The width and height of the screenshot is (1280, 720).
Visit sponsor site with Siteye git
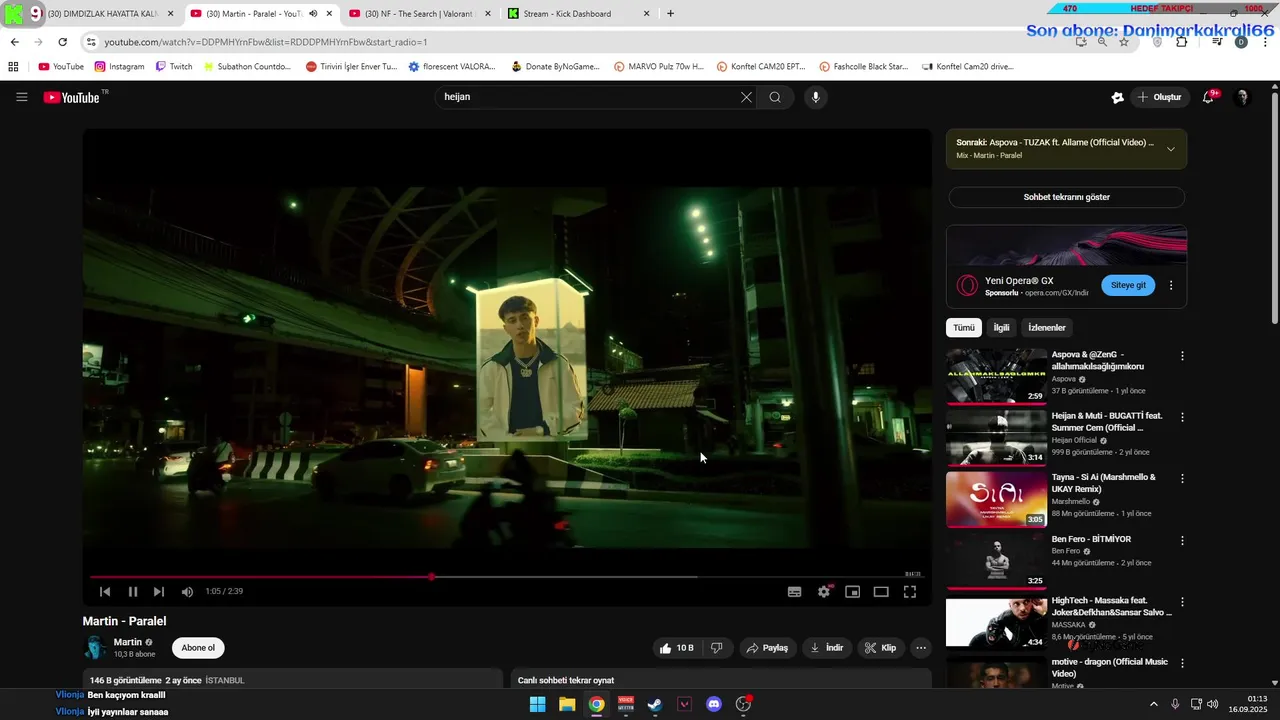1128,285
